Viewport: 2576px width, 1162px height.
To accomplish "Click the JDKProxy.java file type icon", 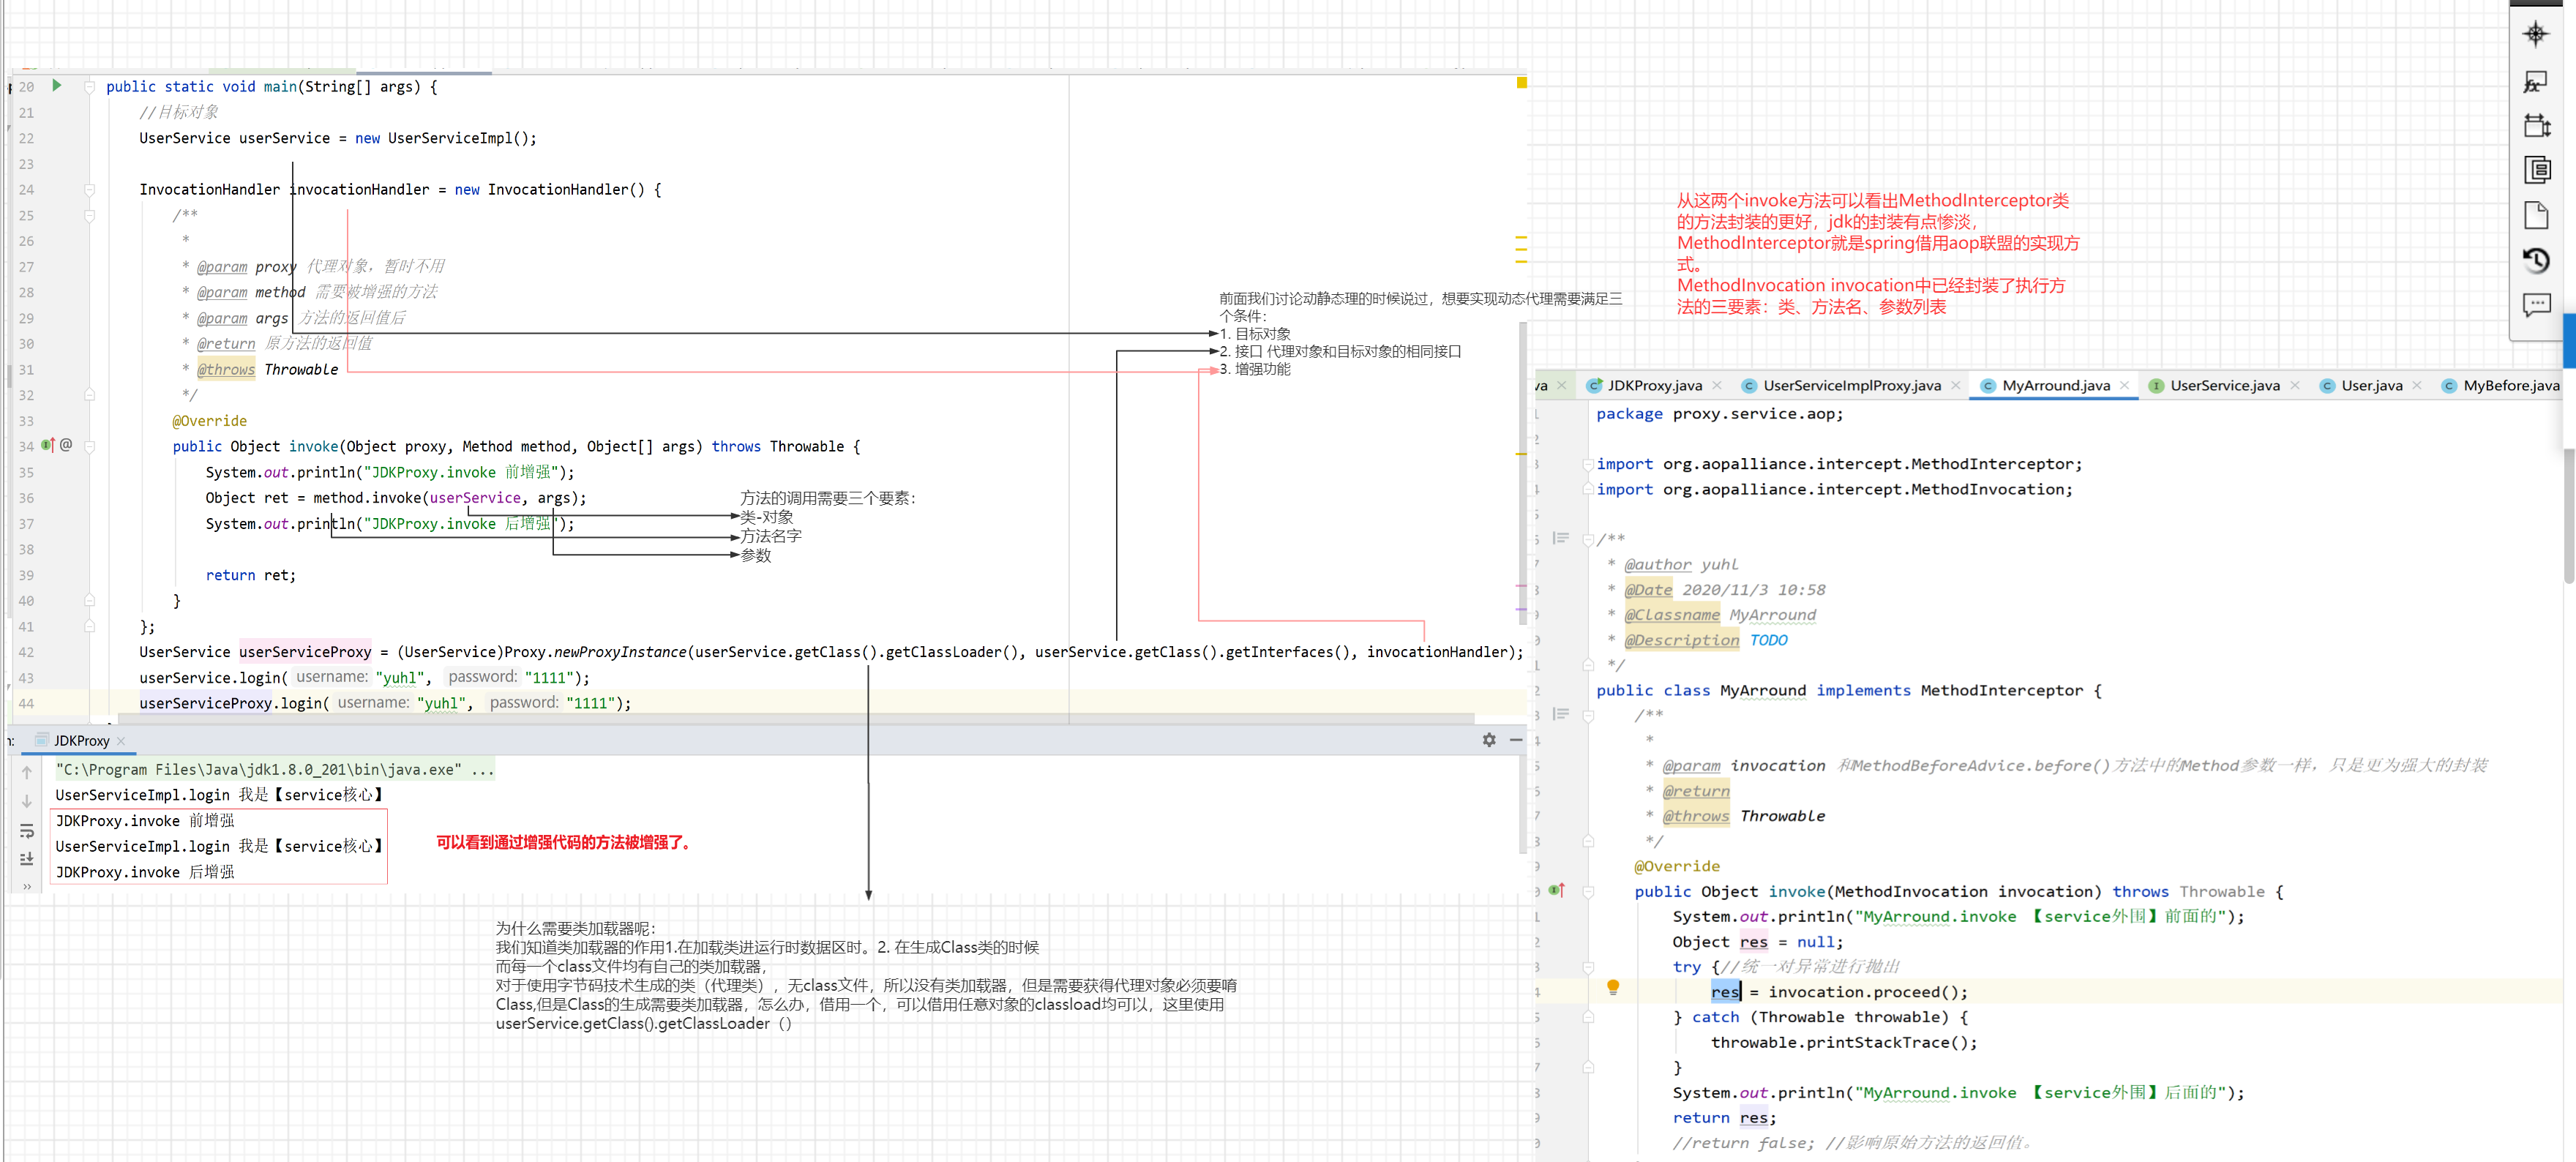I will pyautogui.click(x=1594, y=386).
